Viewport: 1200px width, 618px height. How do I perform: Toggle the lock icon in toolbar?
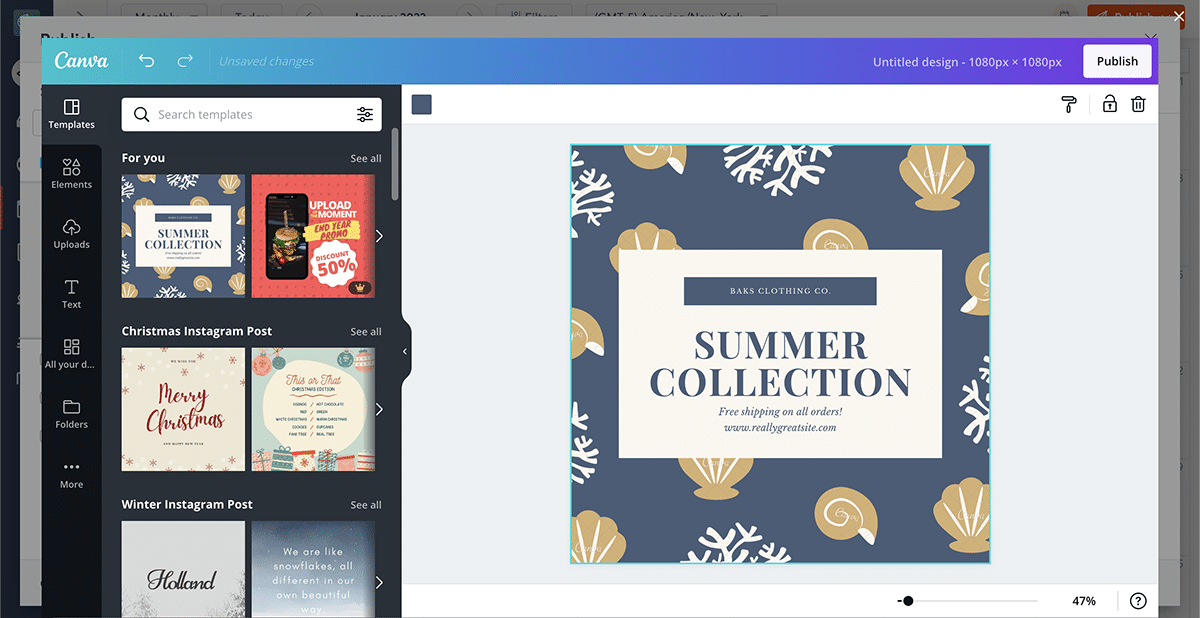tap(1109, 104)
